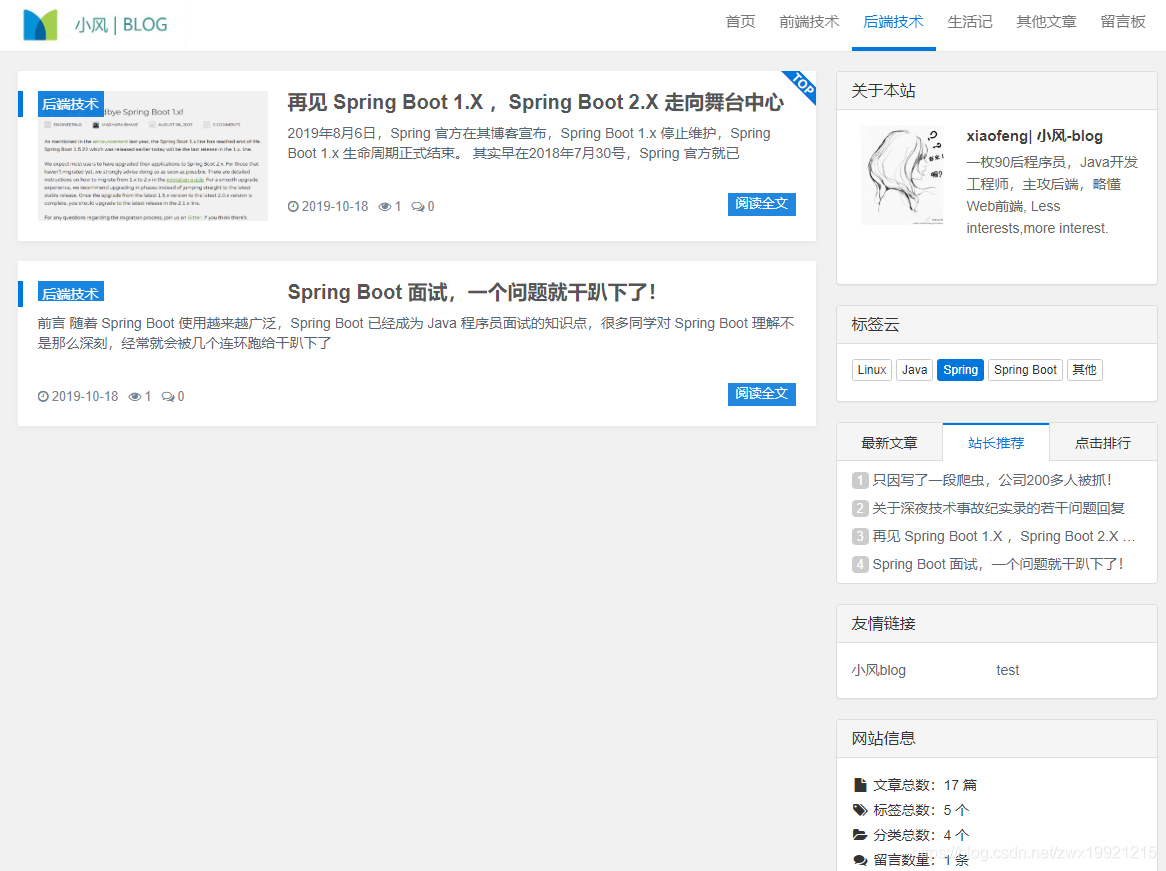Open the 小风blog friend link
Screen dimensions: 1166x871
[x=878, y=670]
